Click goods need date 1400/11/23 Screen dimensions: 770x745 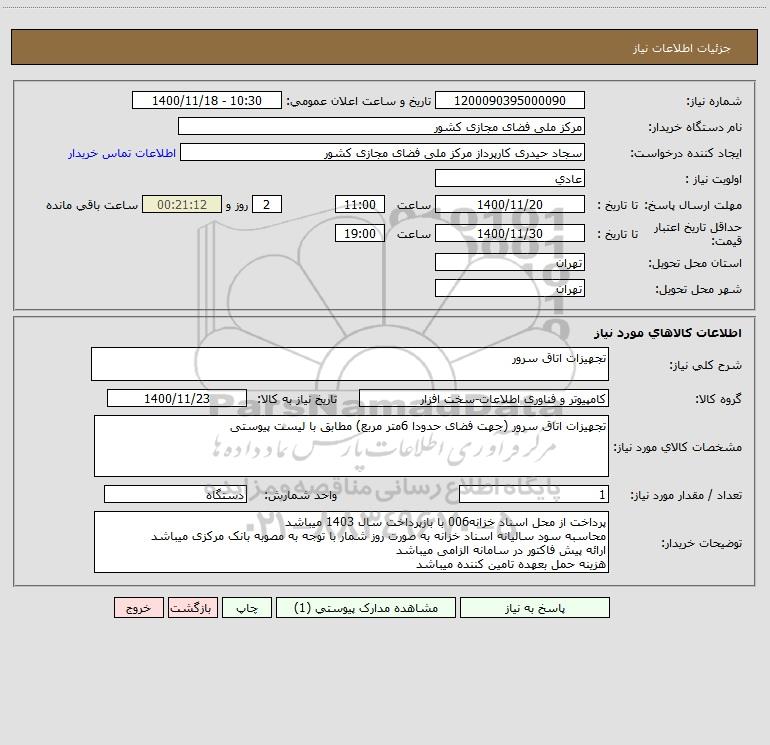(x=177, y=398)
